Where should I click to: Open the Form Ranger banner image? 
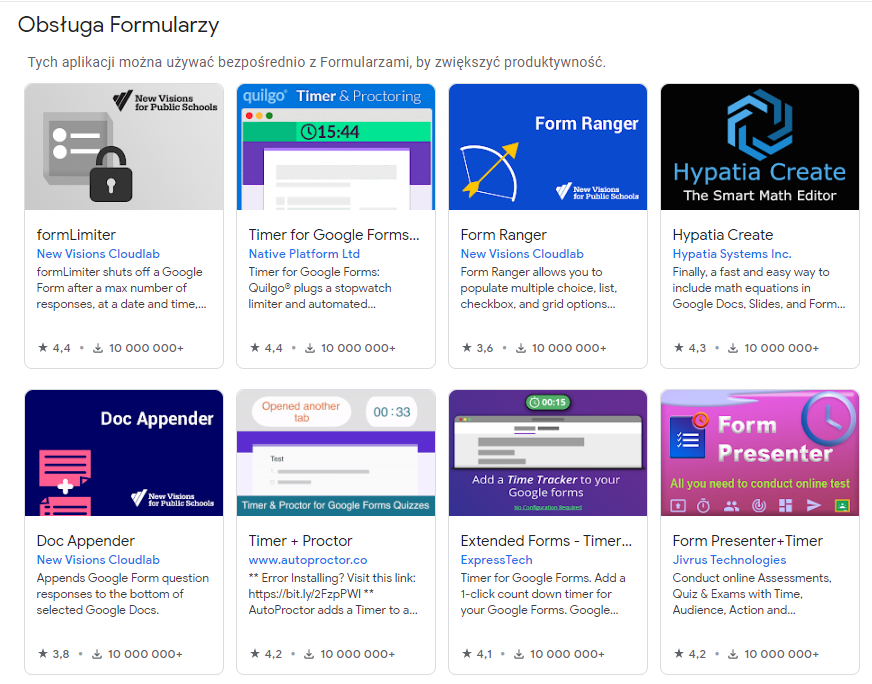coord(548,147)
